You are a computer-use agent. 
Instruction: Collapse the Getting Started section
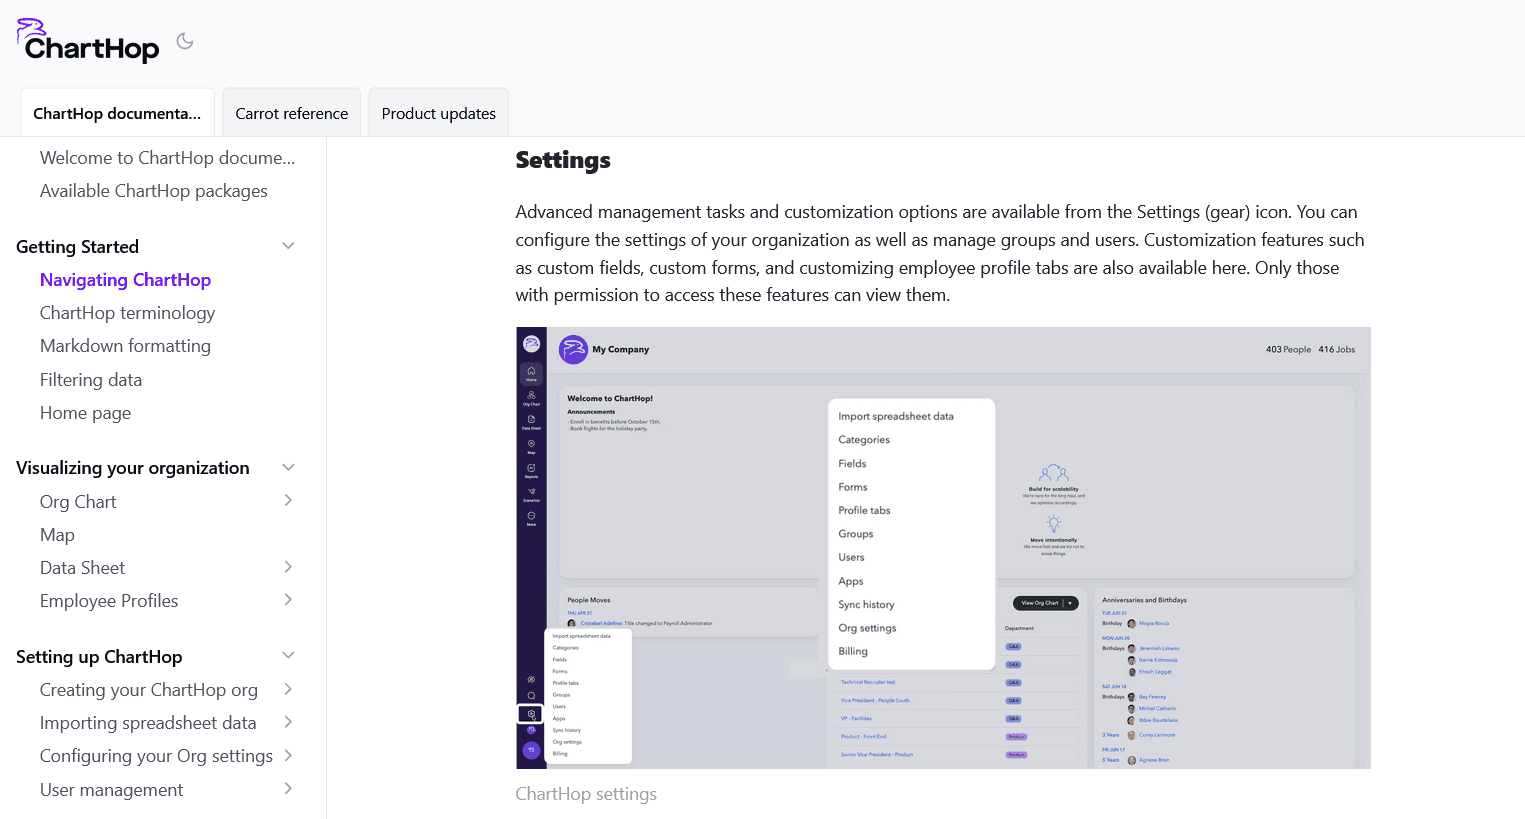288,246
